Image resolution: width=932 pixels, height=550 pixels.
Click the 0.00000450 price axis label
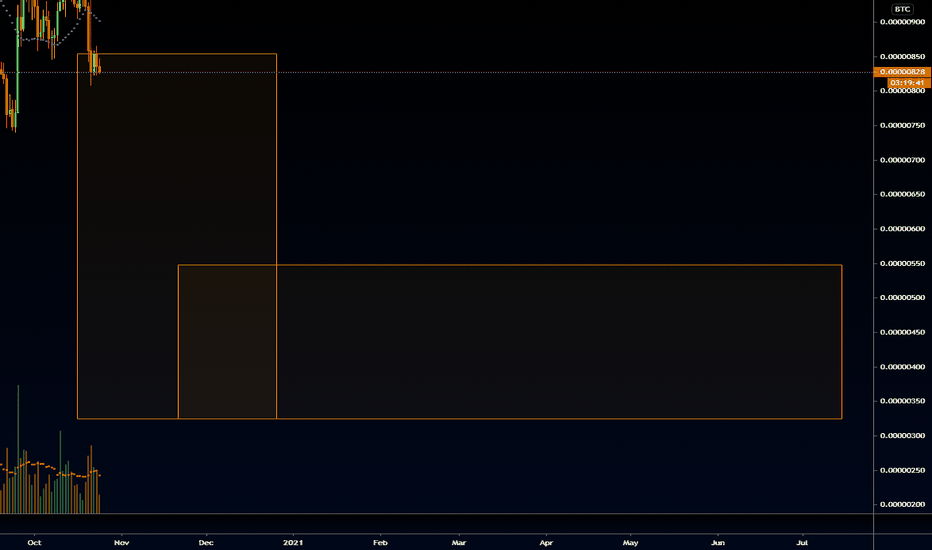pos(902,332)
